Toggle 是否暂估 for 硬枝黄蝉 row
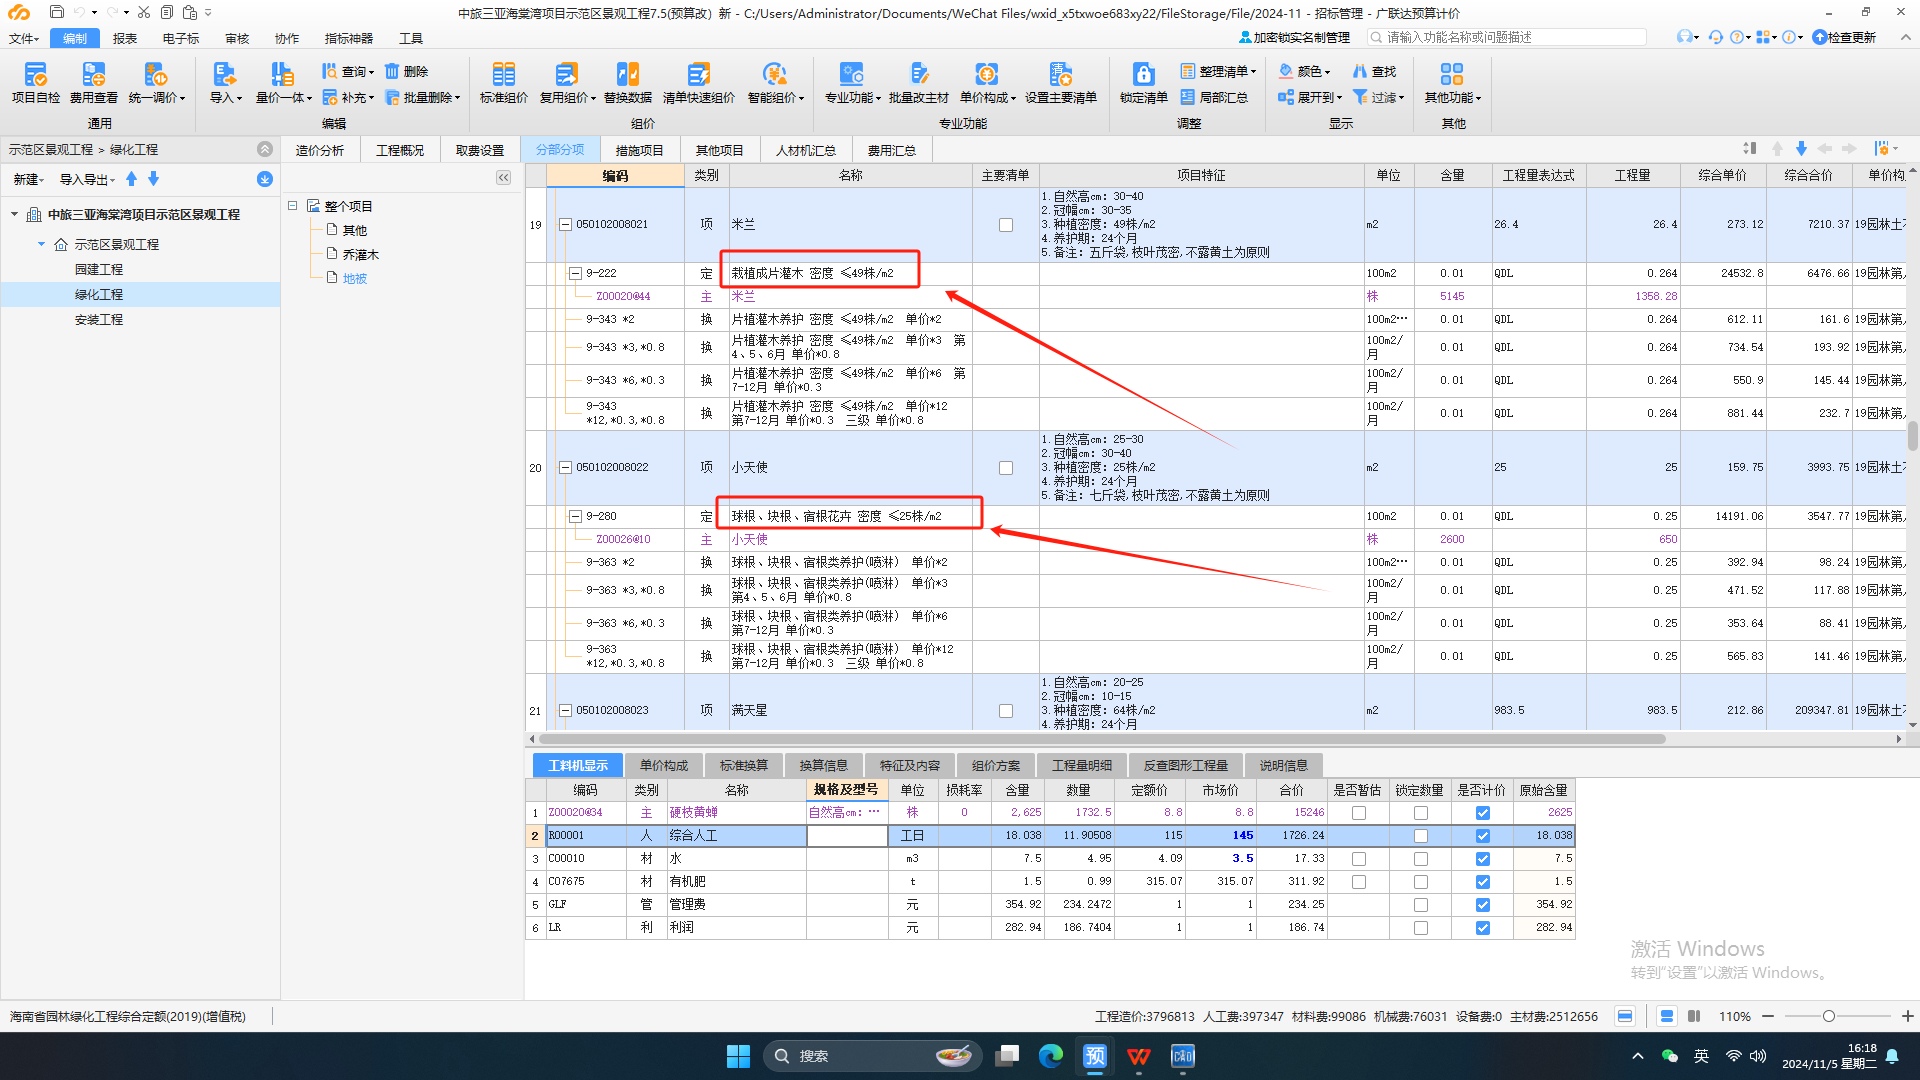1920x1080 pixels. [1358, 813]
